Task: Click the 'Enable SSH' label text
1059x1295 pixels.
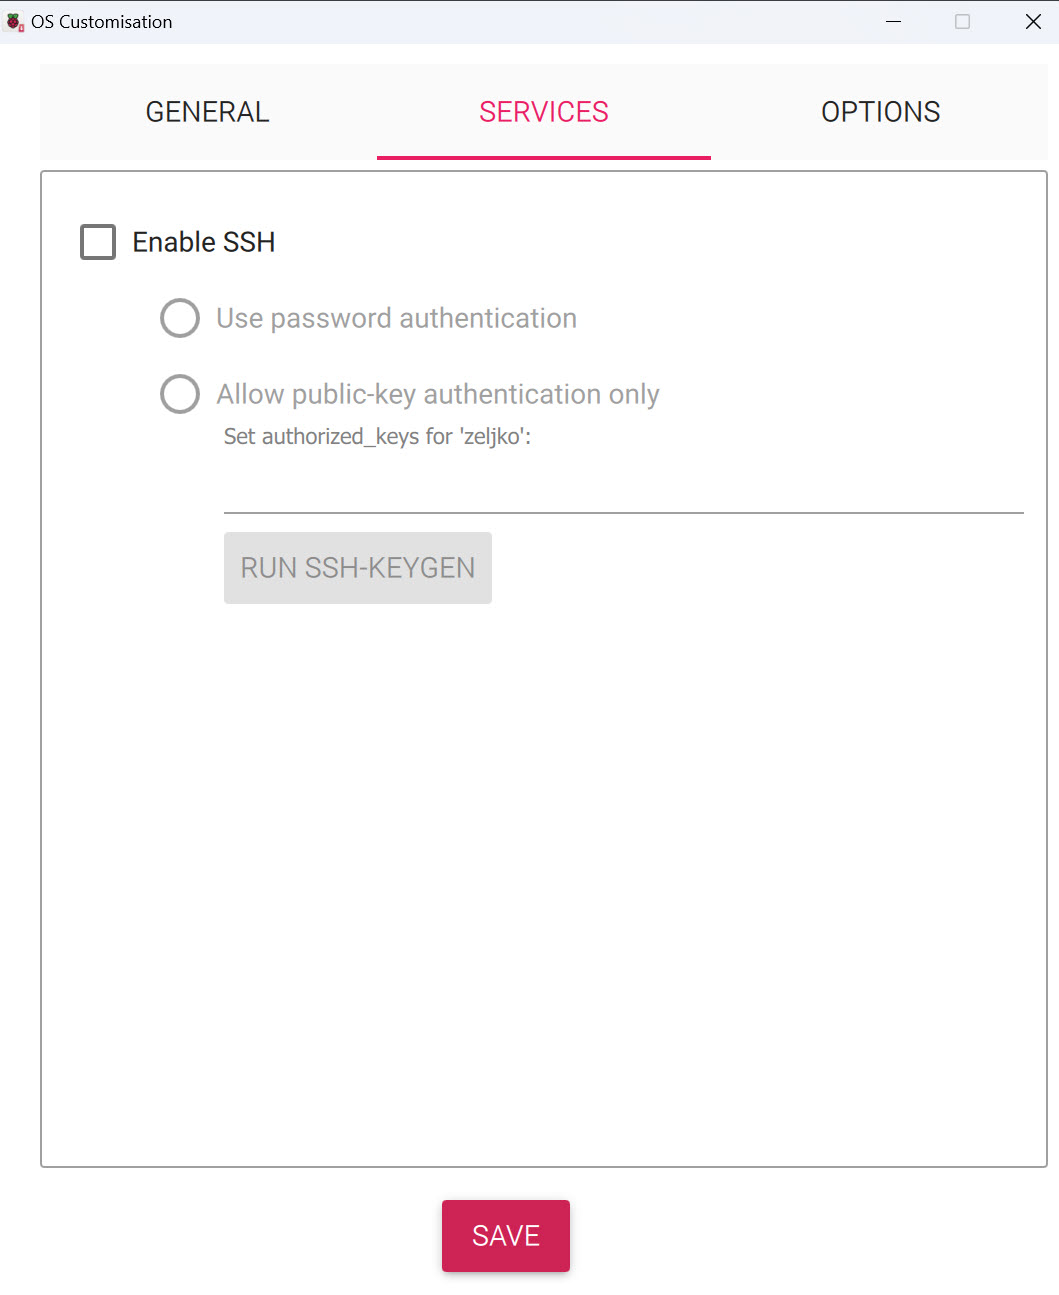Action: pyautogui.click(x=204, y=242)
